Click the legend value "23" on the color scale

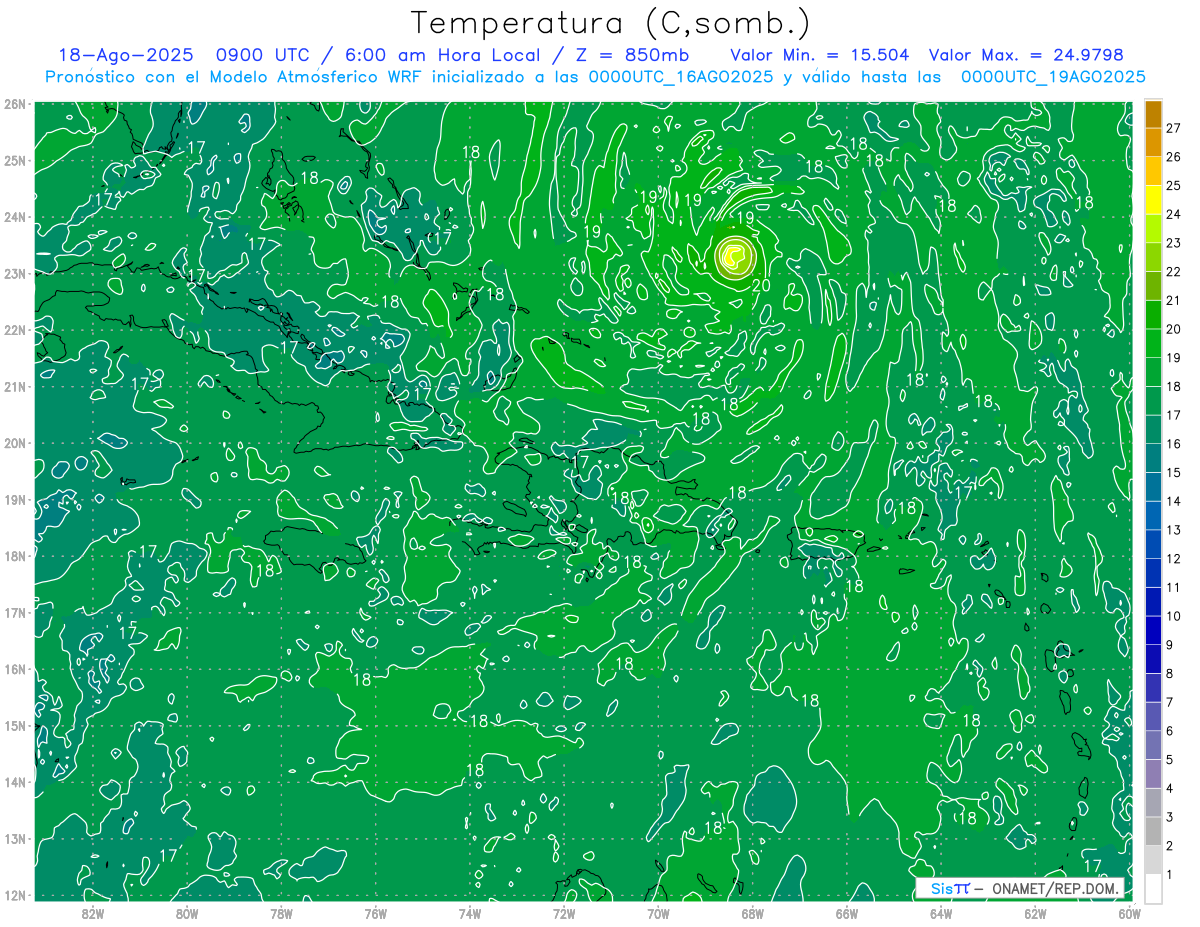pyautogui.click(x=1174, y=242)
